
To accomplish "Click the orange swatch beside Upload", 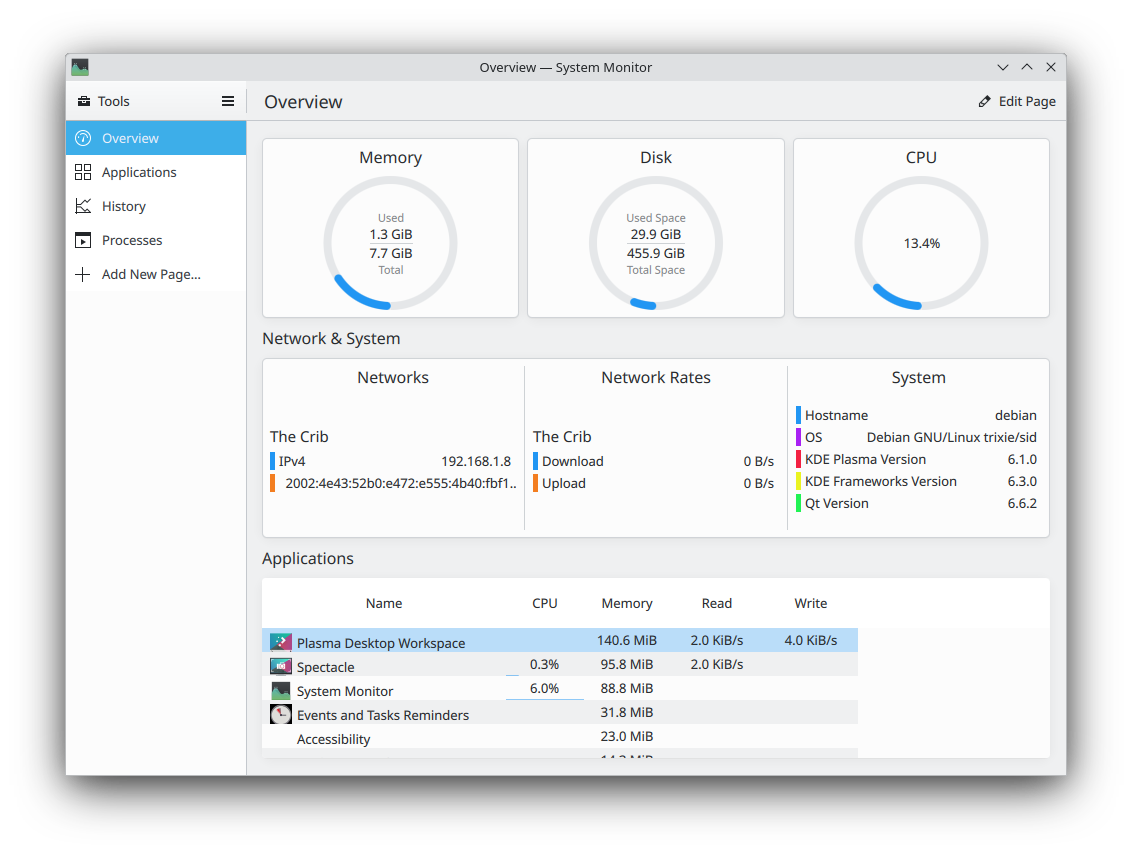I will (535, 483).
